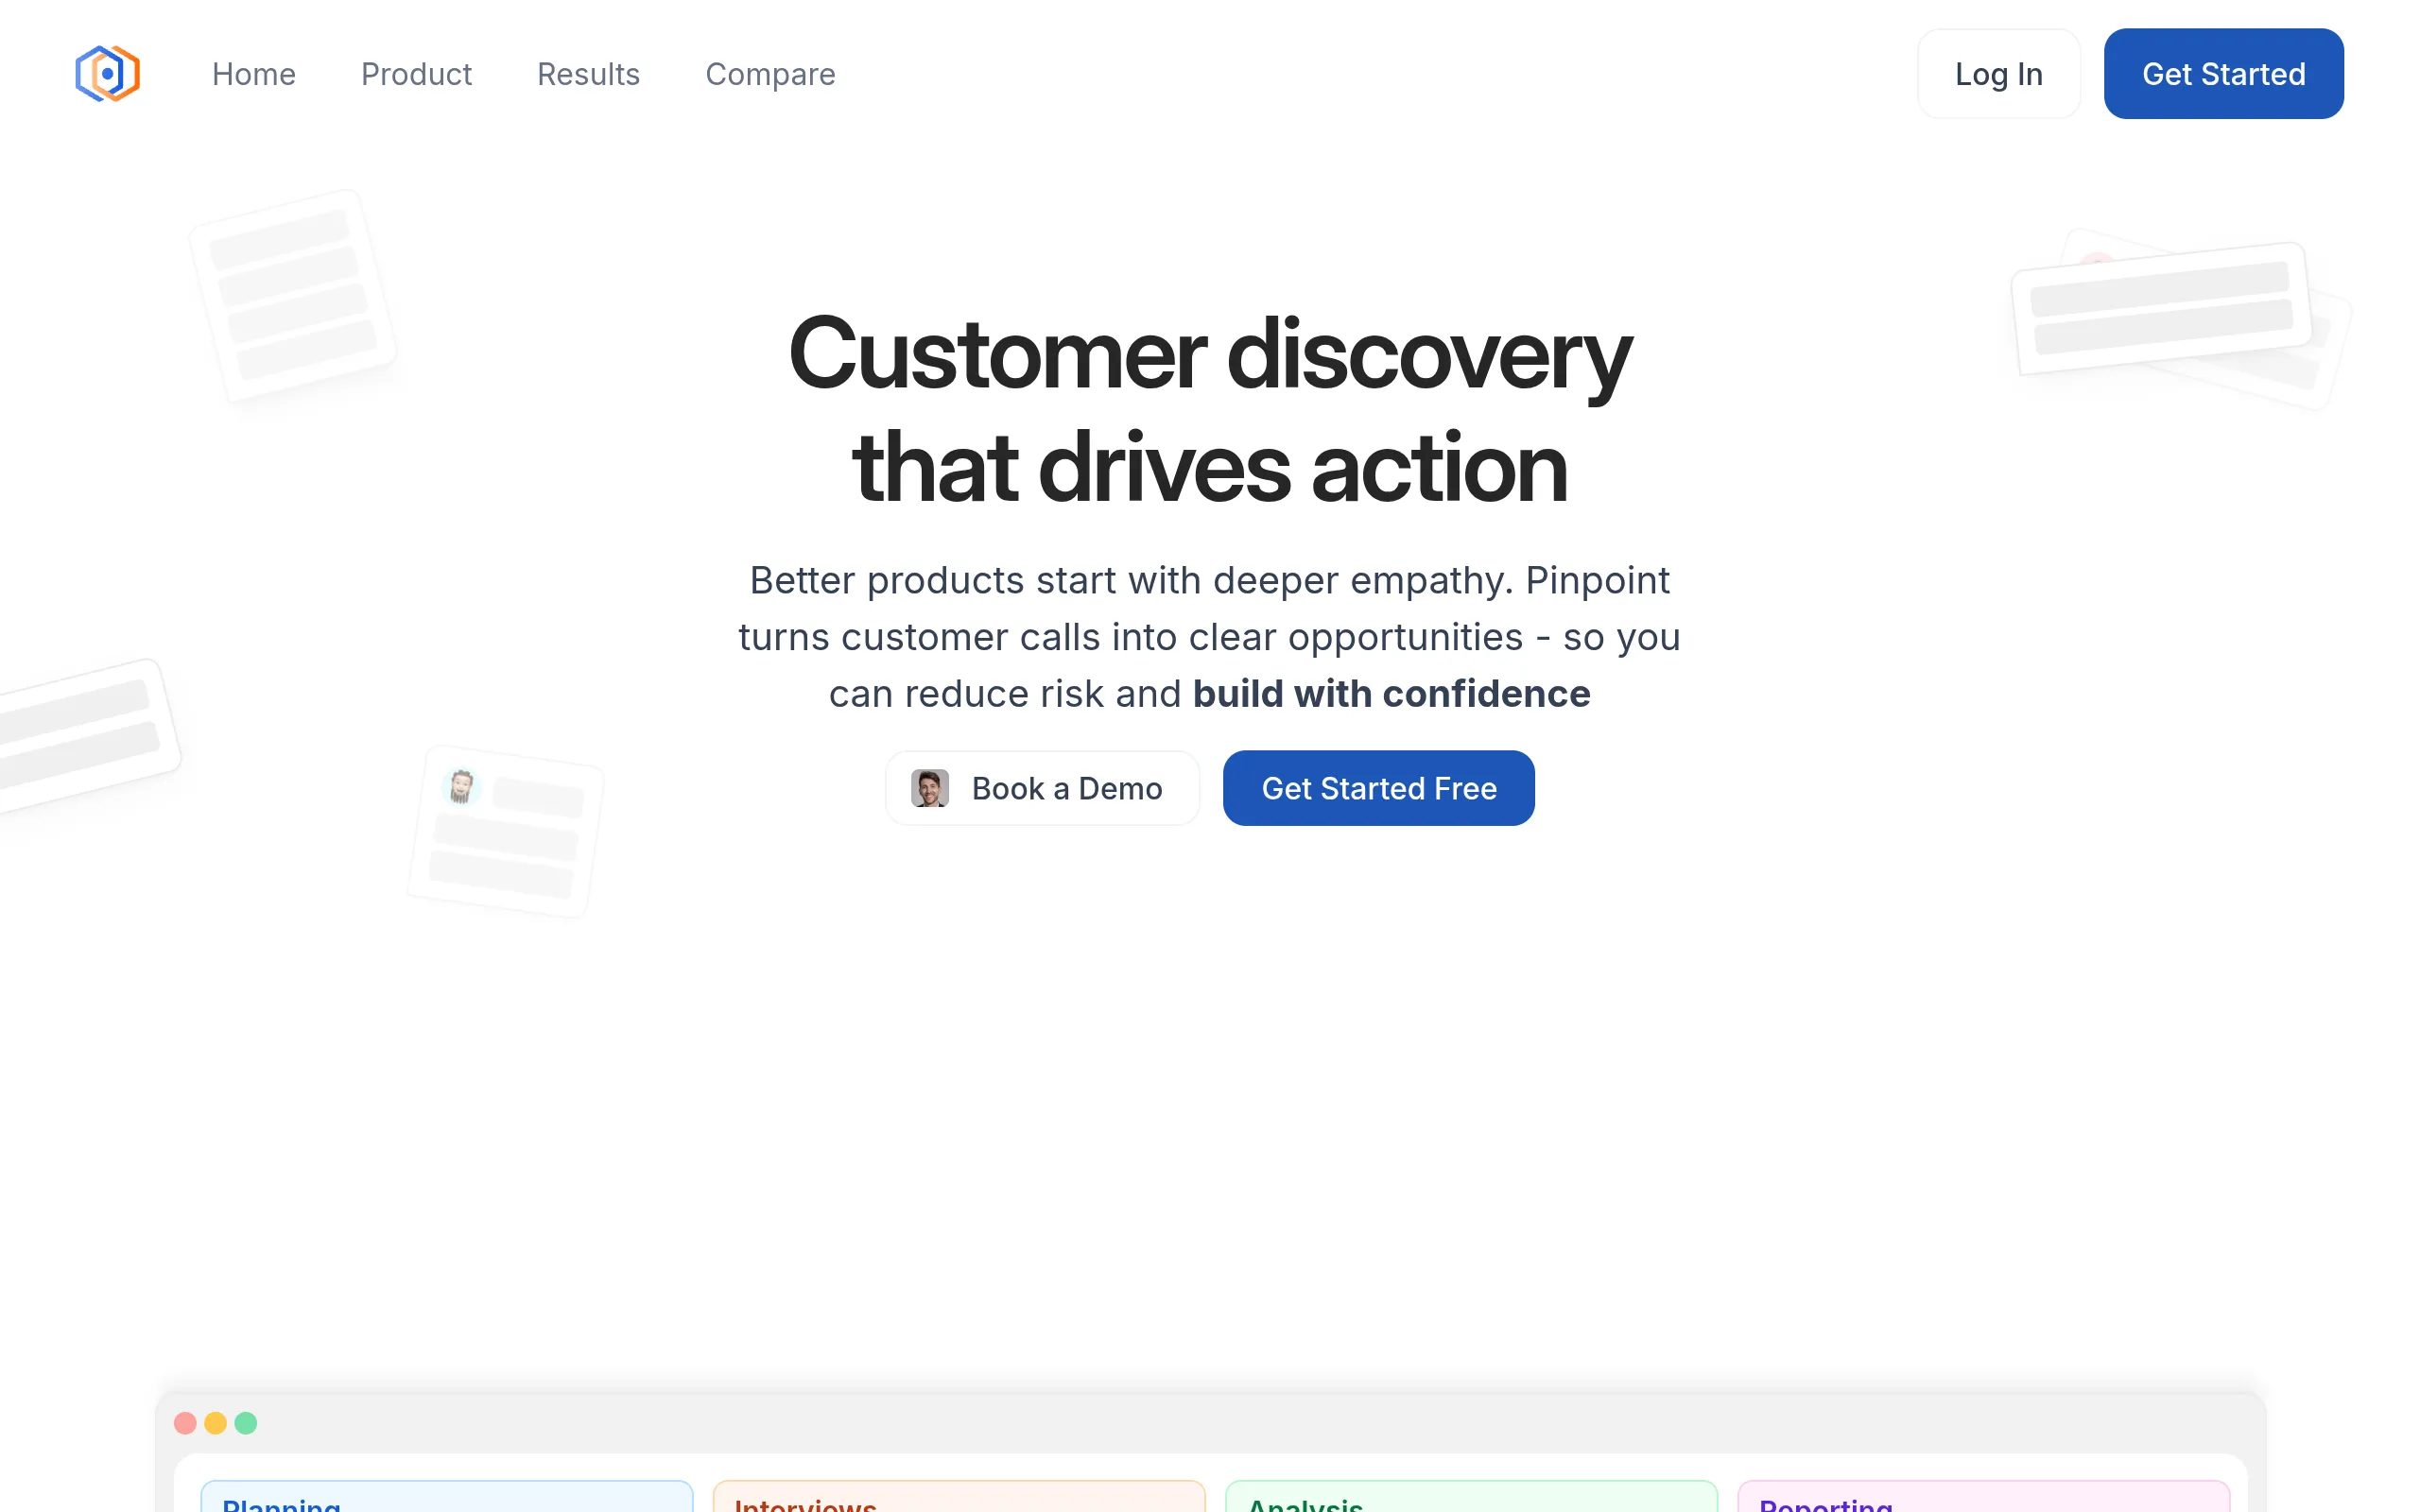Screen dimensions: 2420x1512
Task: Click the Pinpoint hexagon logo
Action: point(107,73)
